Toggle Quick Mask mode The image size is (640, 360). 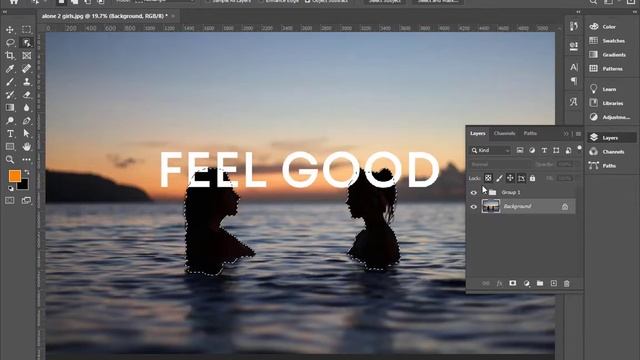[10, 200]
